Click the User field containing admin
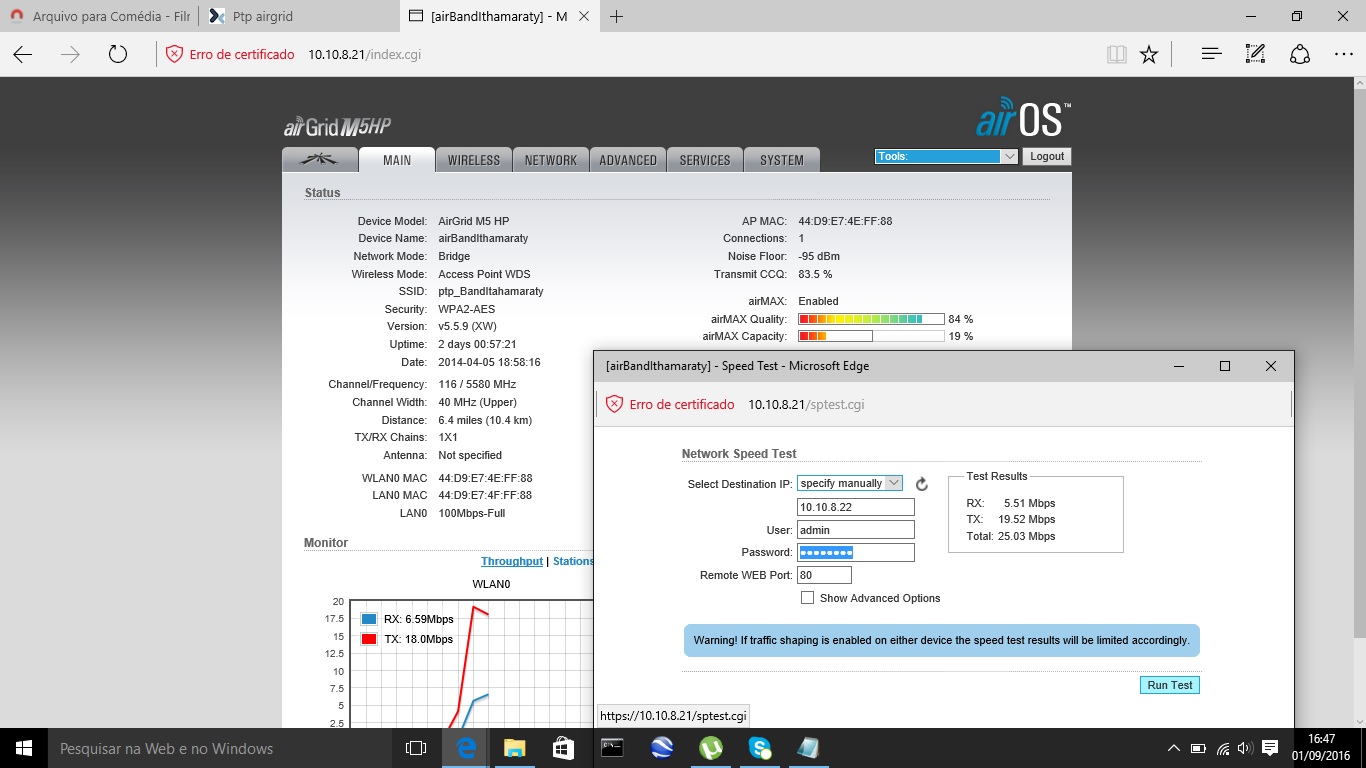The image size is (1366, 768). pyautogui.click(x=856, y=530)
